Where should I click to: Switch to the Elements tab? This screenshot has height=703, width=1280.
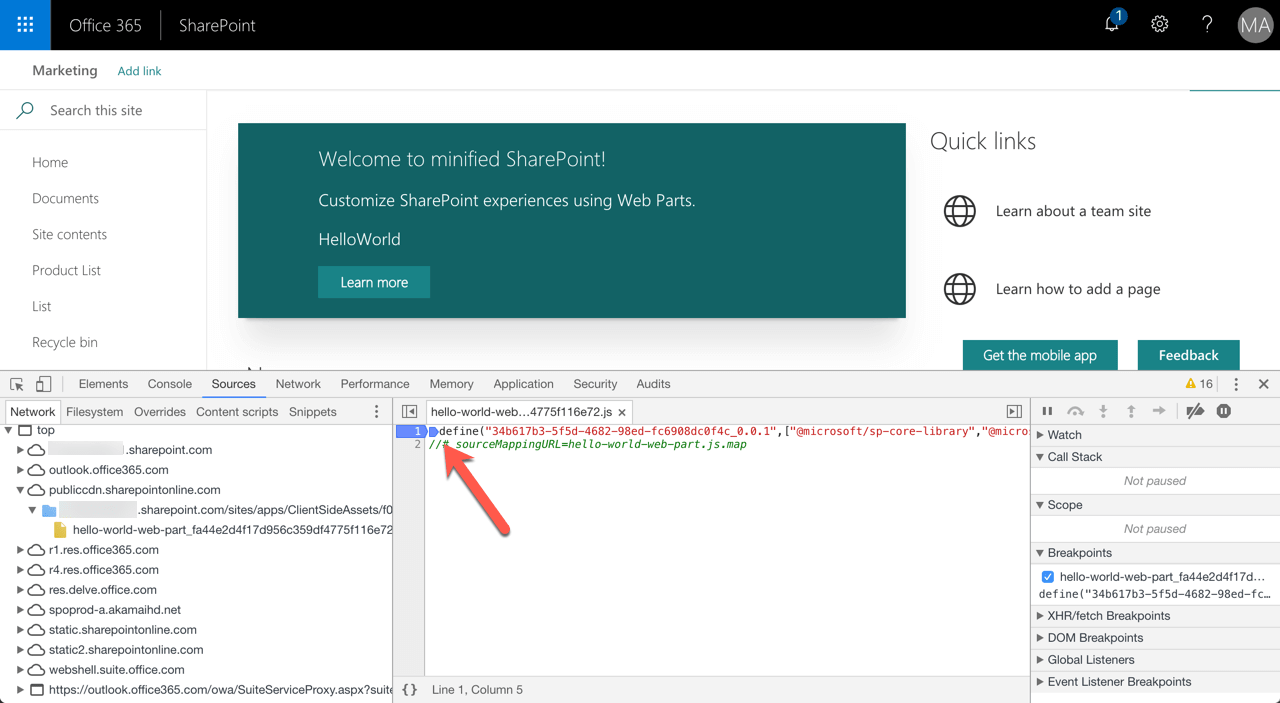point(103,384)
